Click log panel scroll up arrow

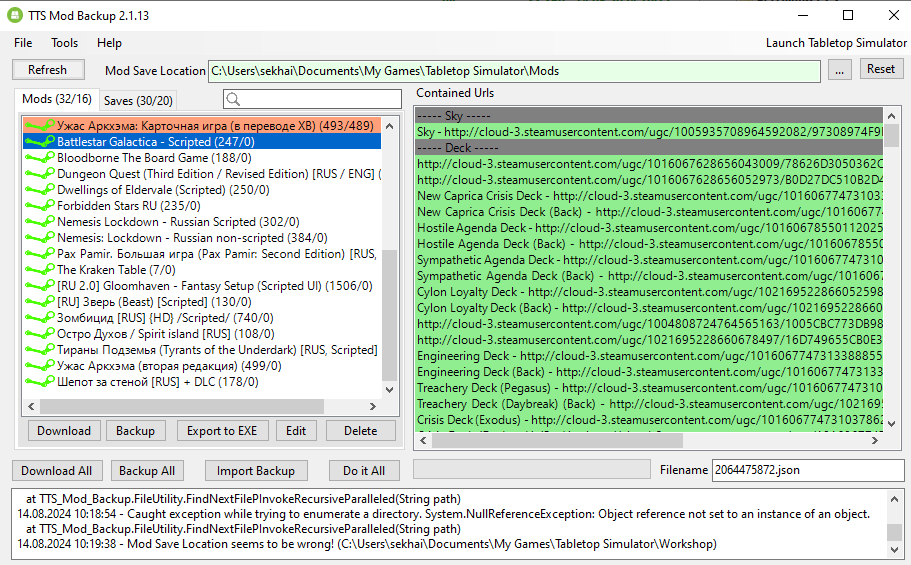pyautogui.click(x=894, y=499)
